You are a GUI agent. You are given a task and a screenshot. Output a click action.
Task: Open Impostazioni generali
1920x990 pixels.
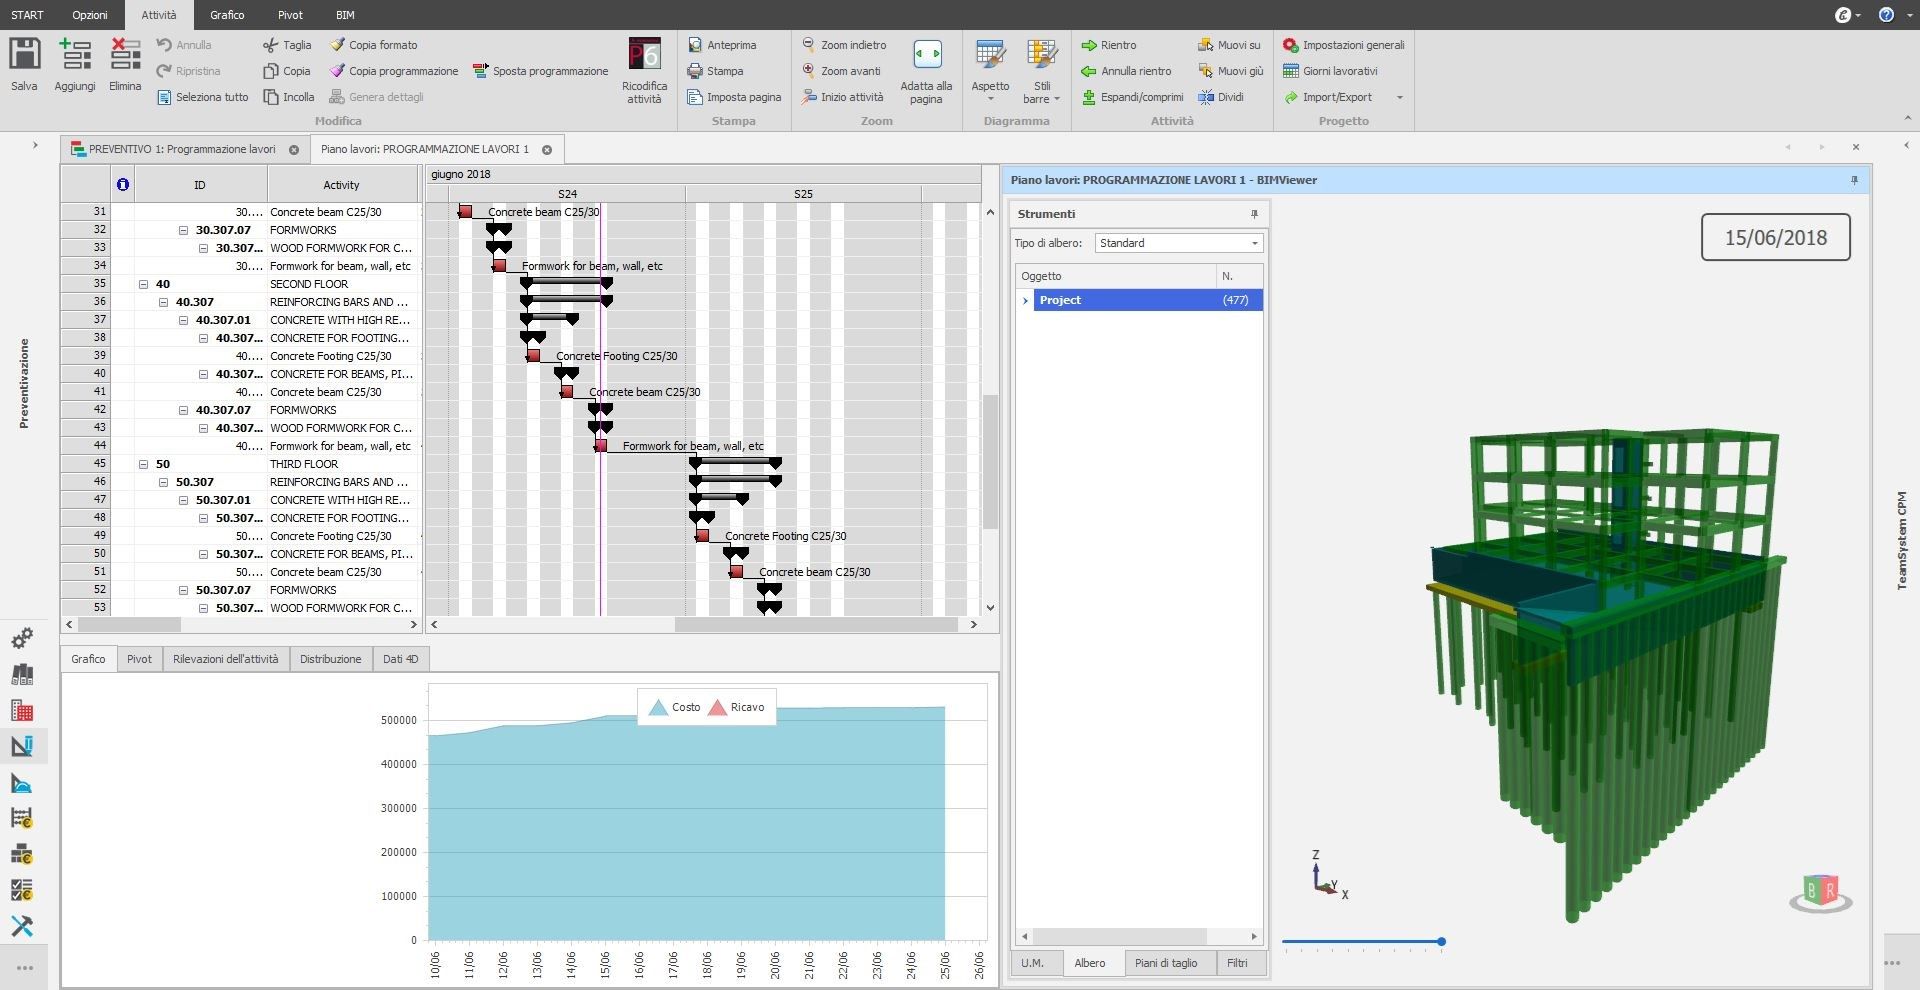click(x=1344, y=45)
